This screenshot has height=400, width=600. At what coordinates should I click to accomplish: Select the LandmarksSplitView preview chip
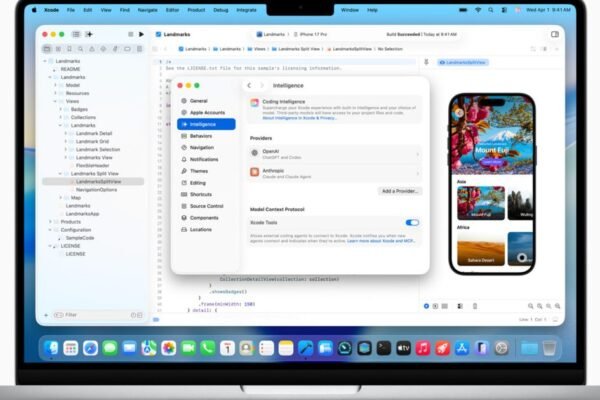[463, 62]
